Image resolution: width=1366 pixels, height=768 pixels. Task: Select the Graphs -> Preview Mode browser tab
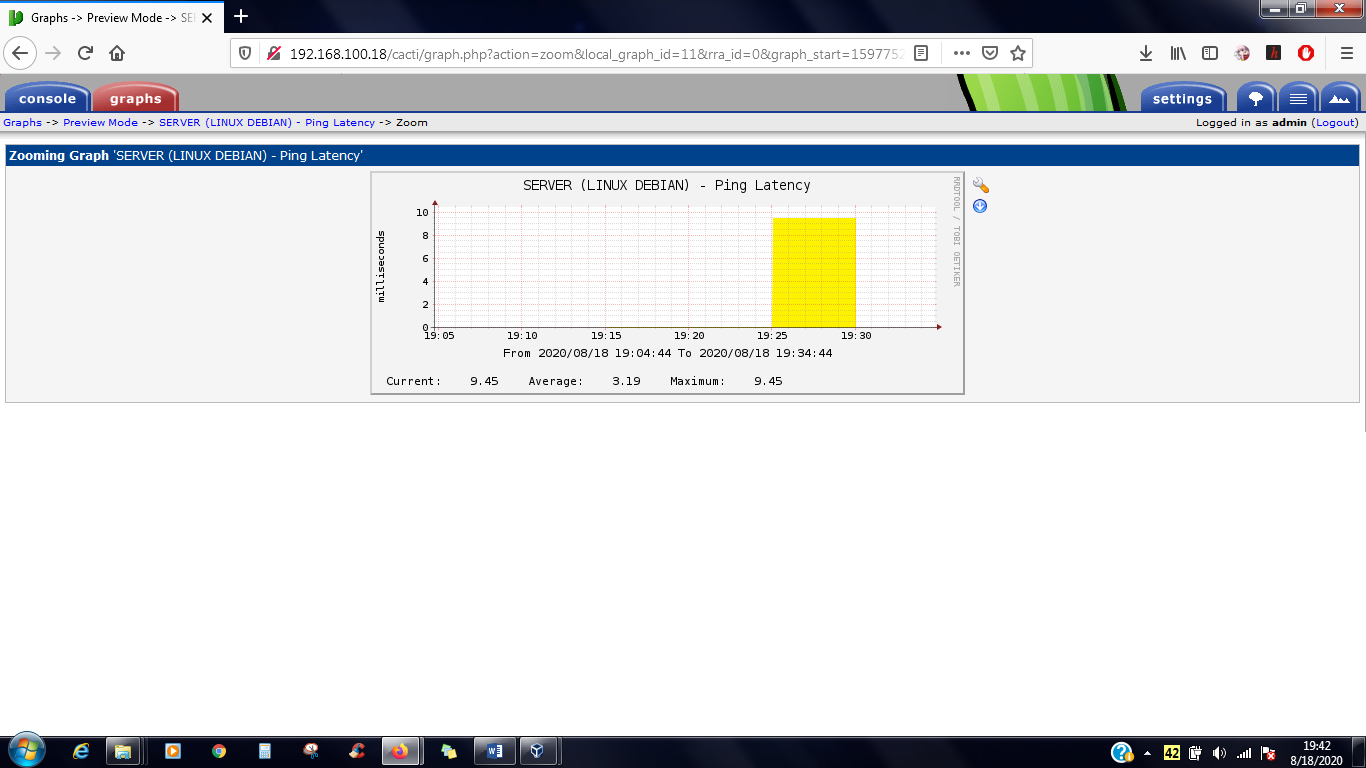tap(110, 18)
